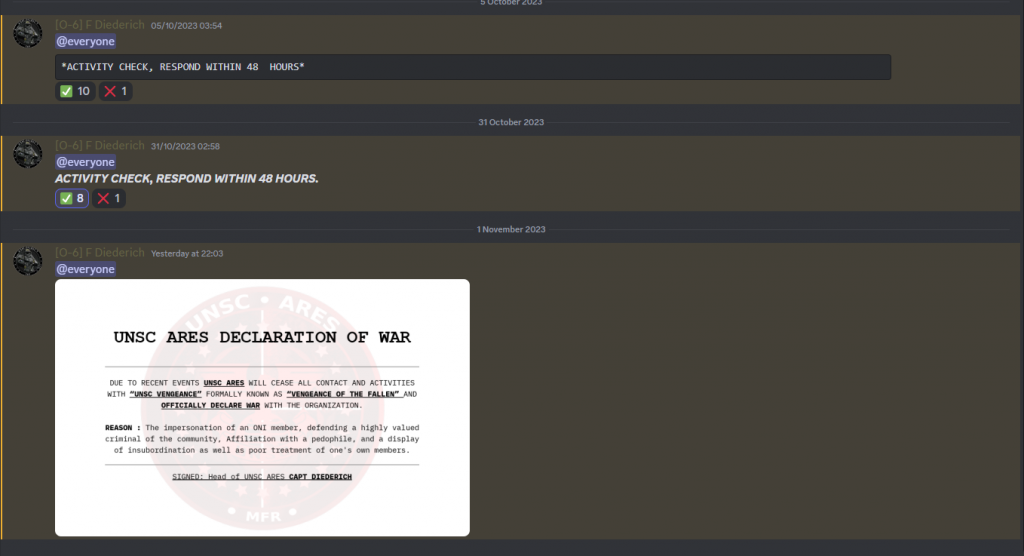Click the 31 October 2023 date divider
The width and height of the screenshot is (1024, 556).
point(511,122)
